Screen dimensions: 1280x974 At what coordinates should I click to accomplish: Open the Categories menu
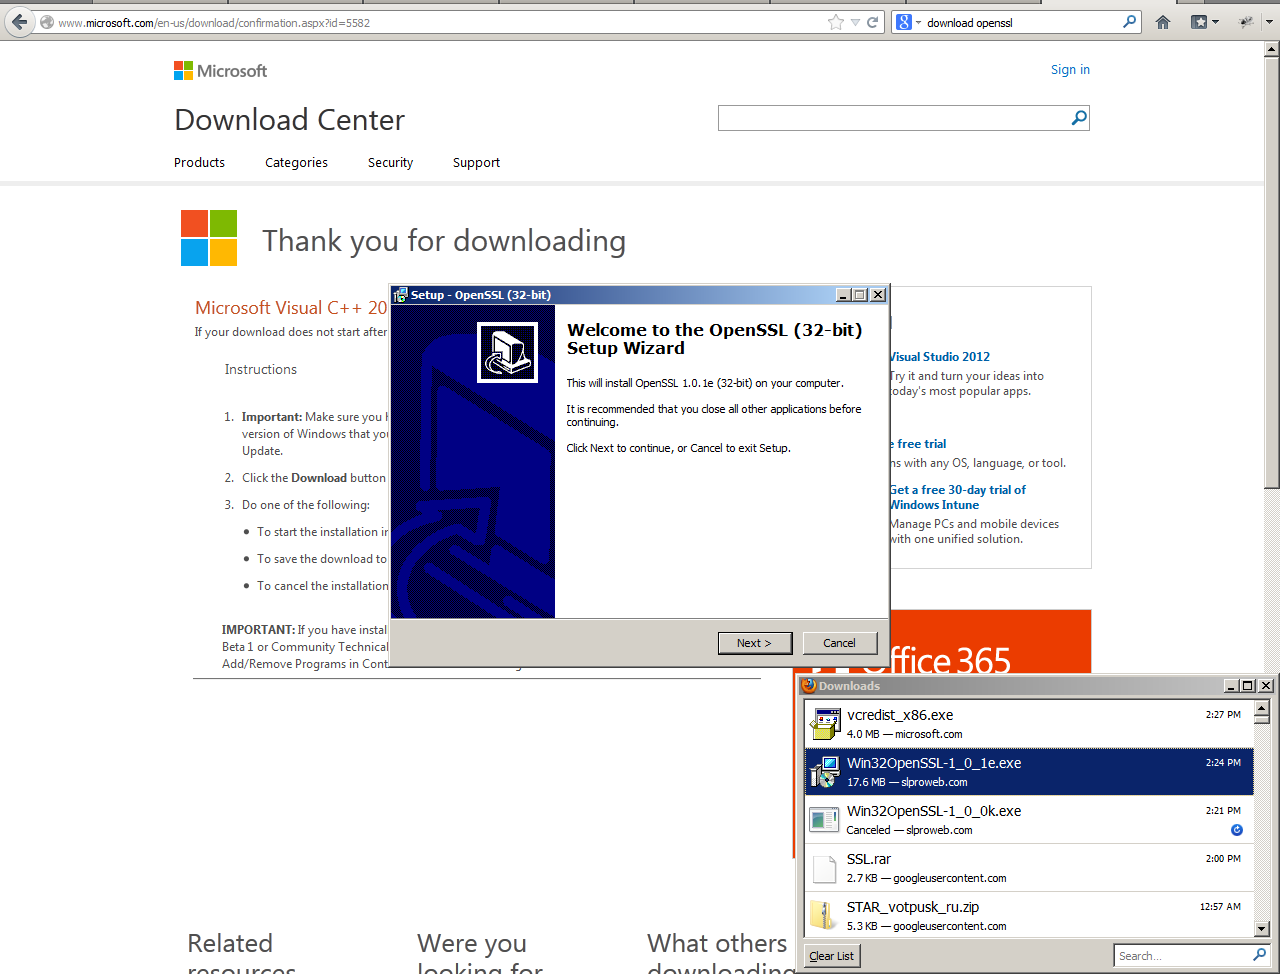[x=296, y=162]
